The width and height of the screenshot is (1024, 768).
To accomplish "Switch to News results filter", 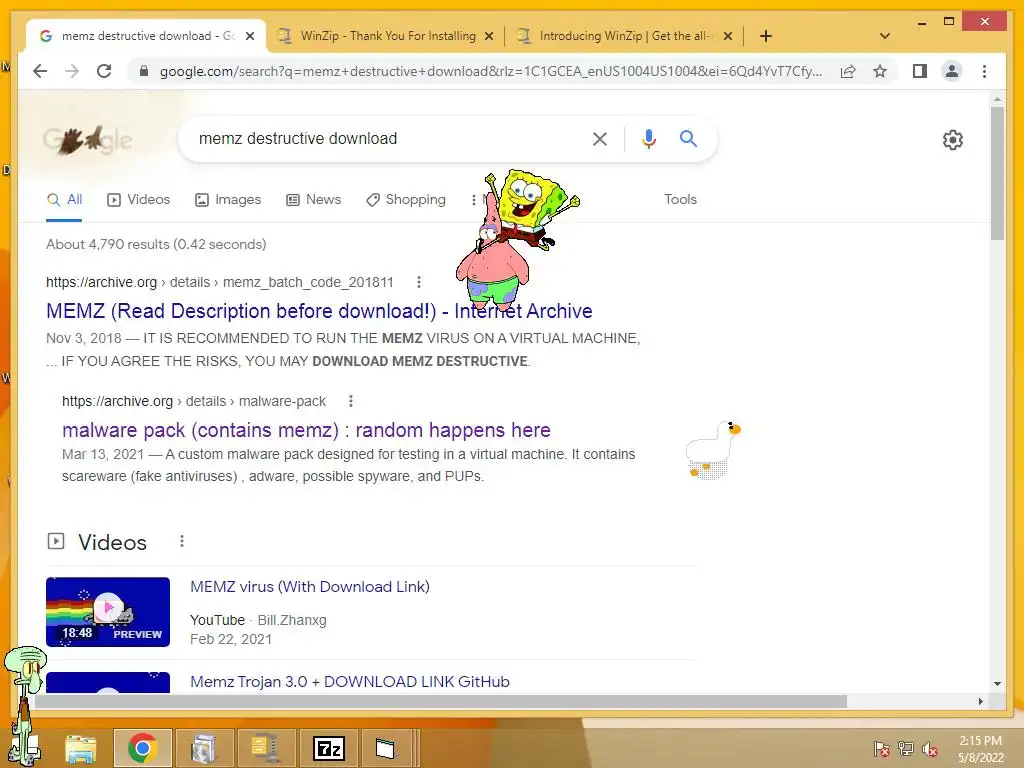I will (x=313, y=199).
